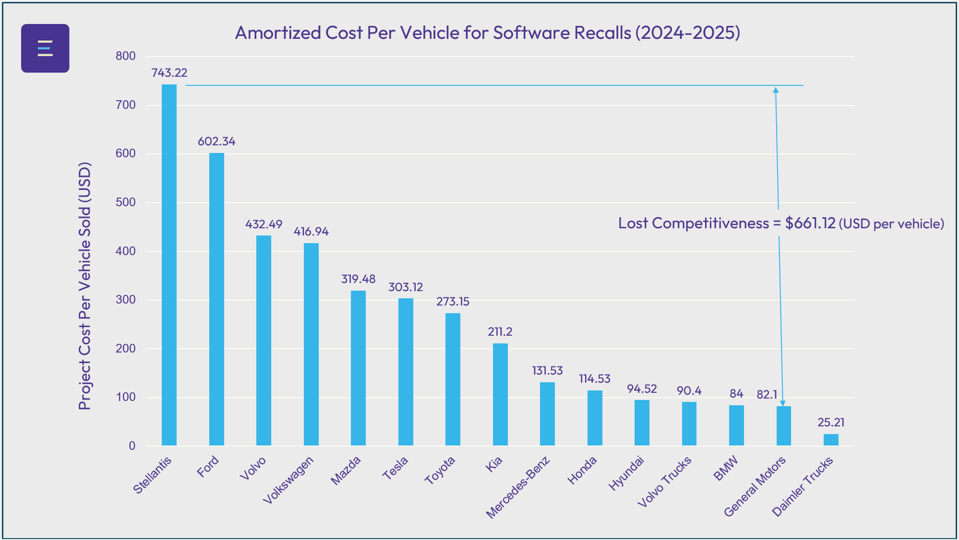The image size is (959, 540).
Task: Select the Tesla bar valued 303.12
Action: coord(405,372)
